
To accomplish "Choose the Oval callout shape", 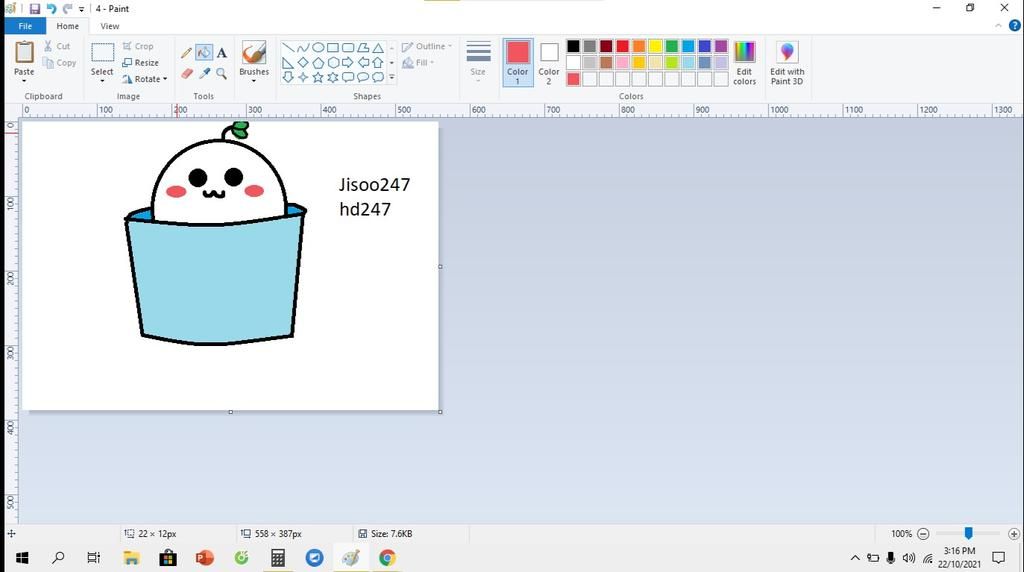I will [x=363, y=77].
